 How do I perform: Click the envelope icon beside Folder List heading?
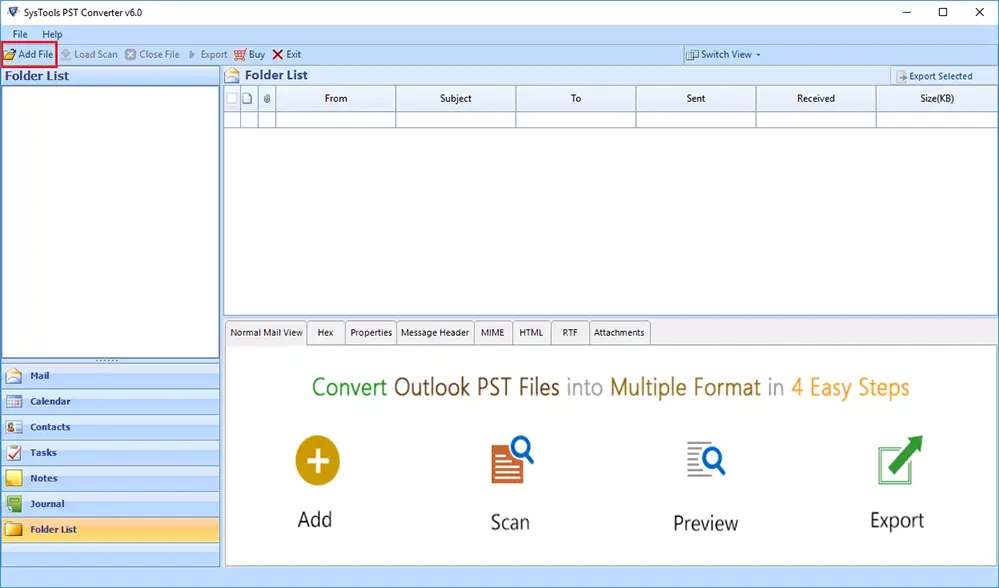tap(232, 75)
